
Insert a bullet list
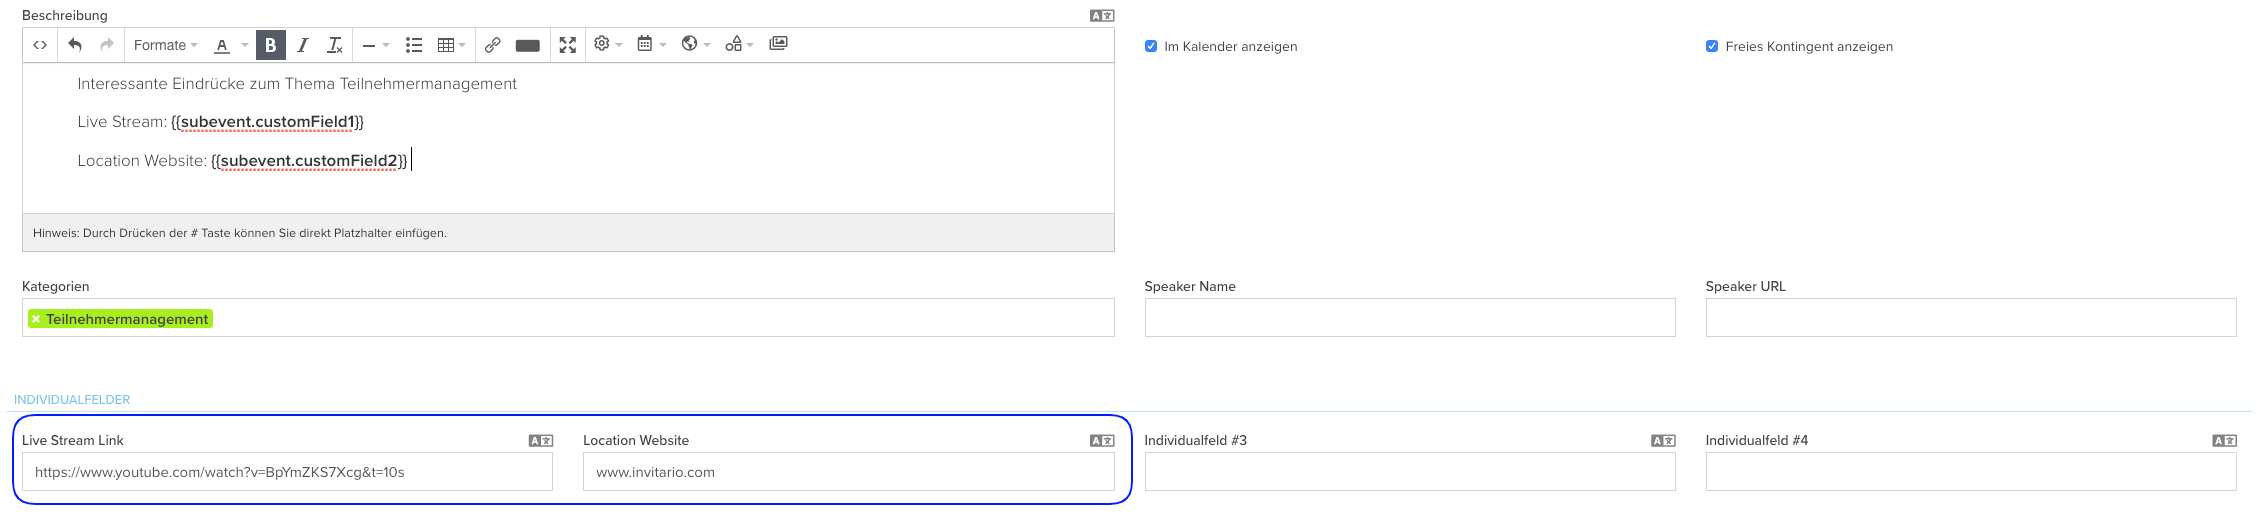tap(414, 45)
